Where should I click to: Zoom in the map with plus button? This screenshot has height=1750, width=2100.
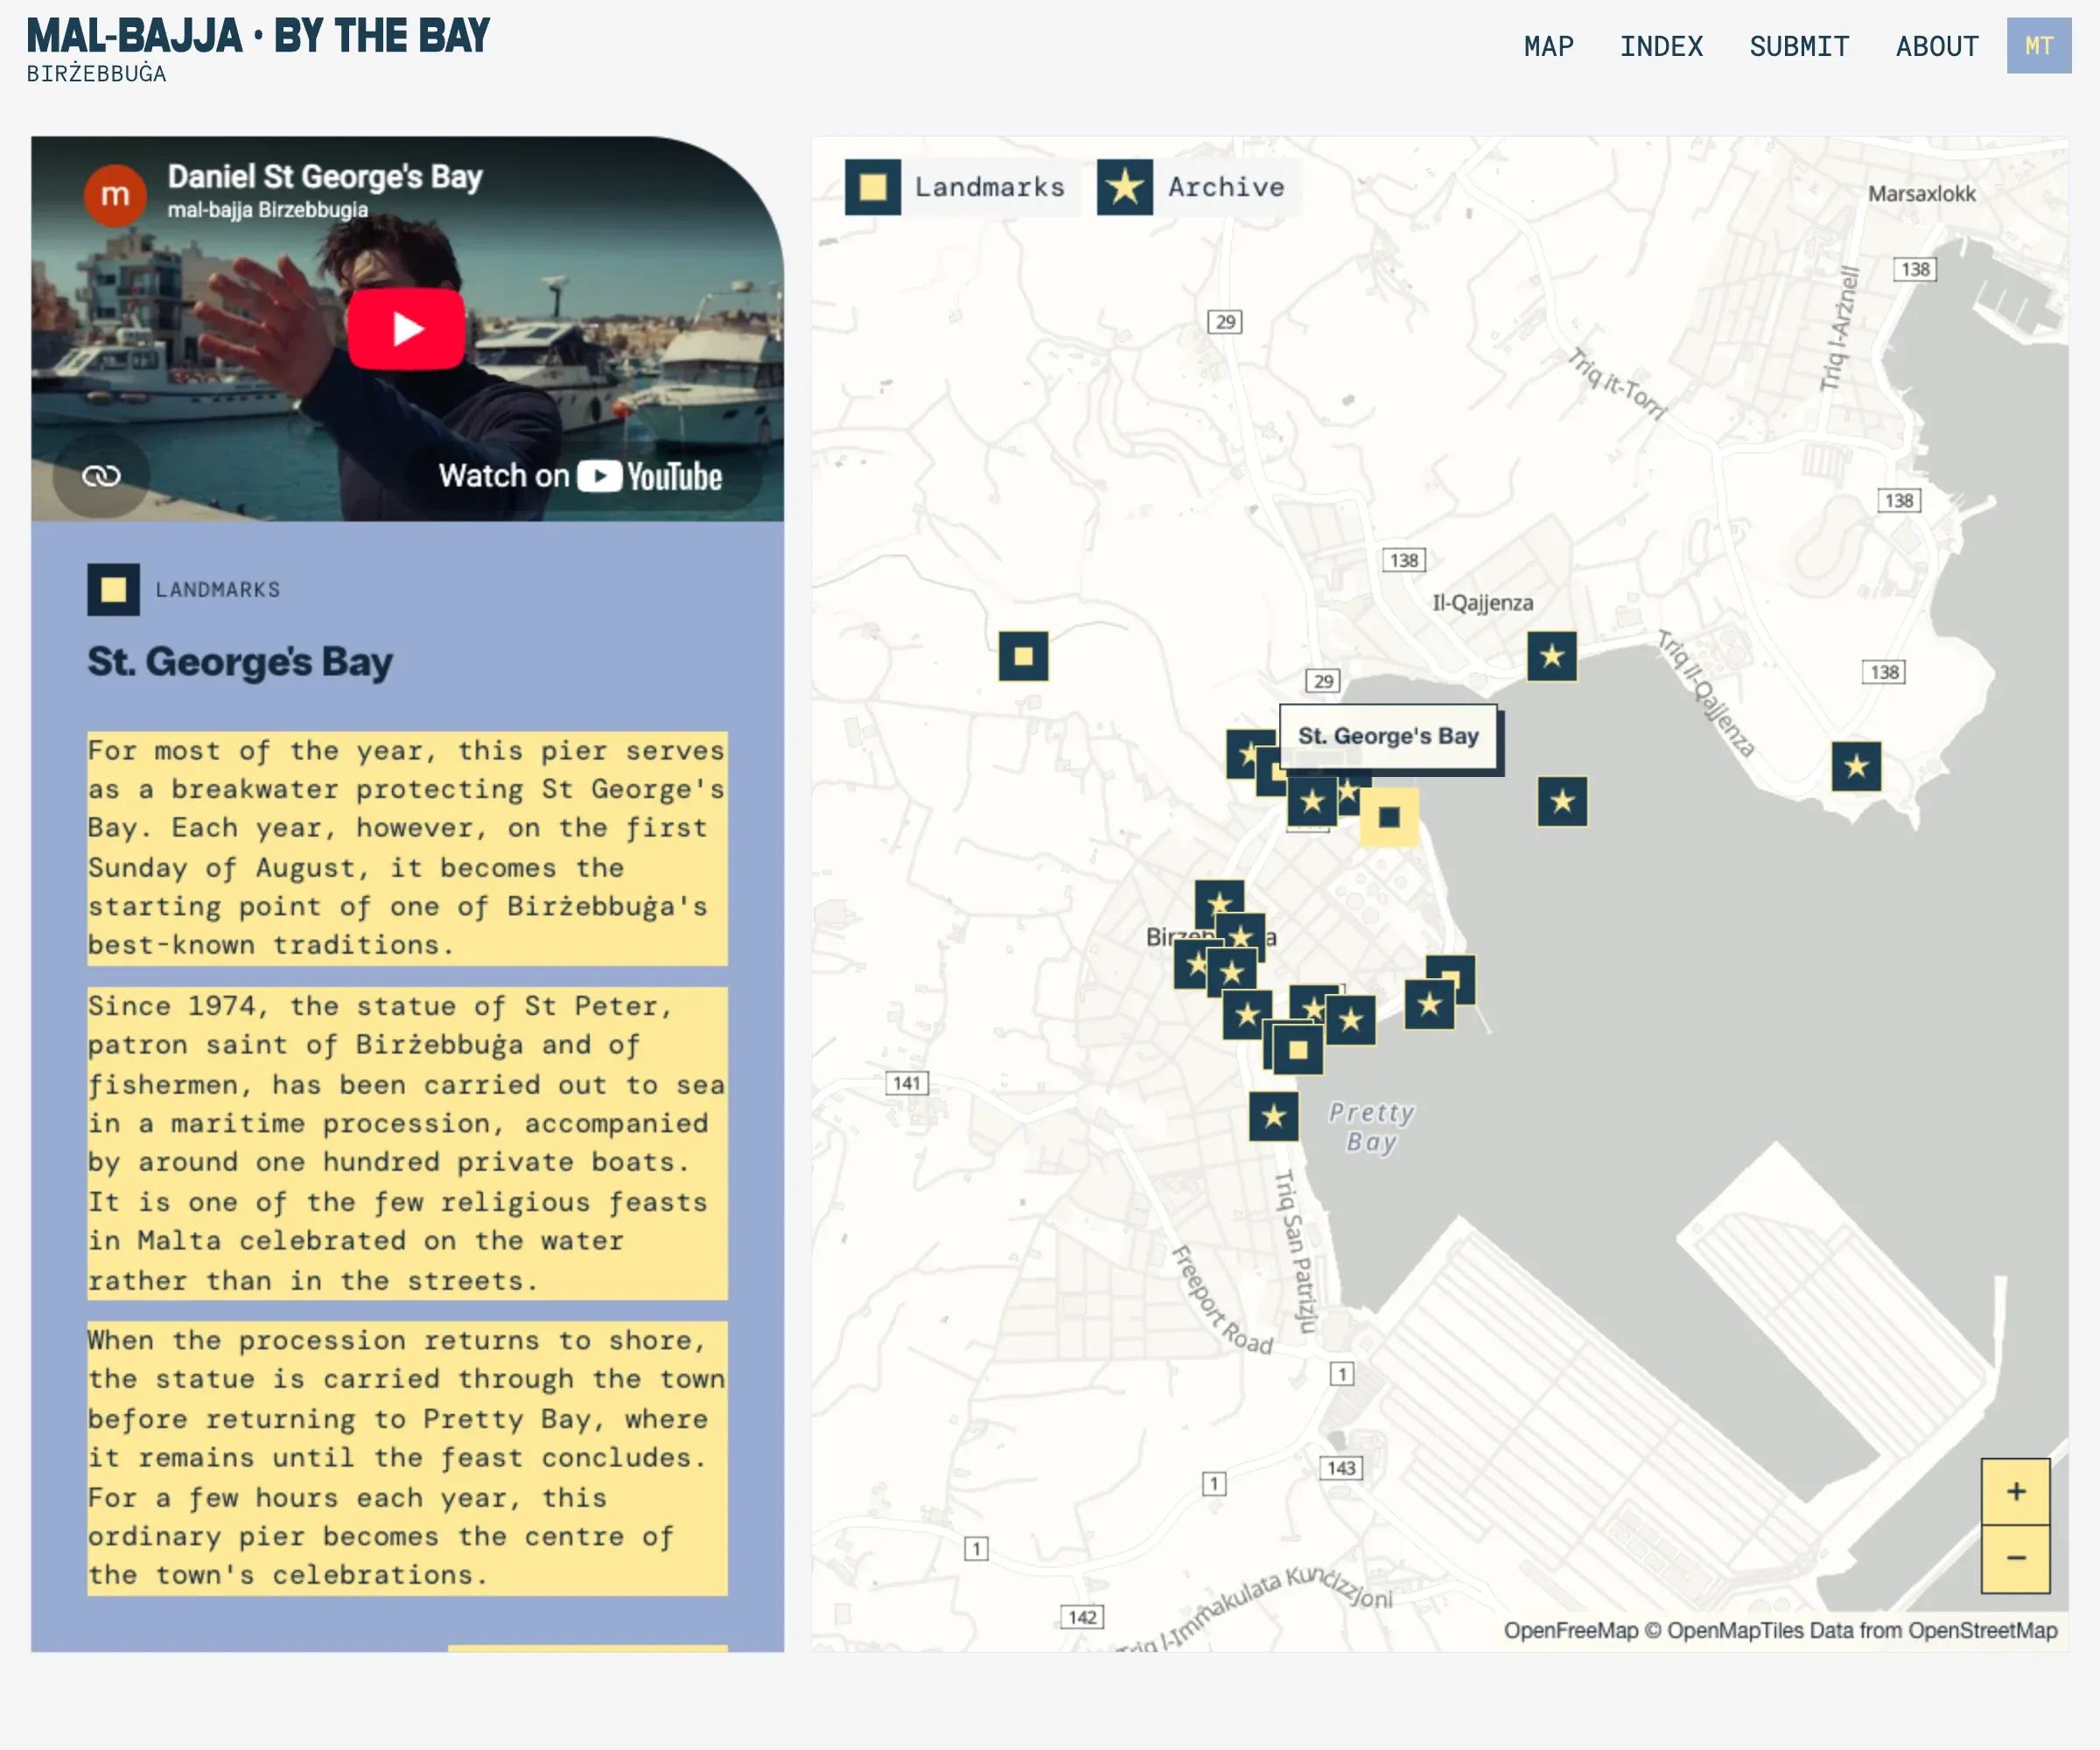pyautogui.click(x=2015, y=1491)
